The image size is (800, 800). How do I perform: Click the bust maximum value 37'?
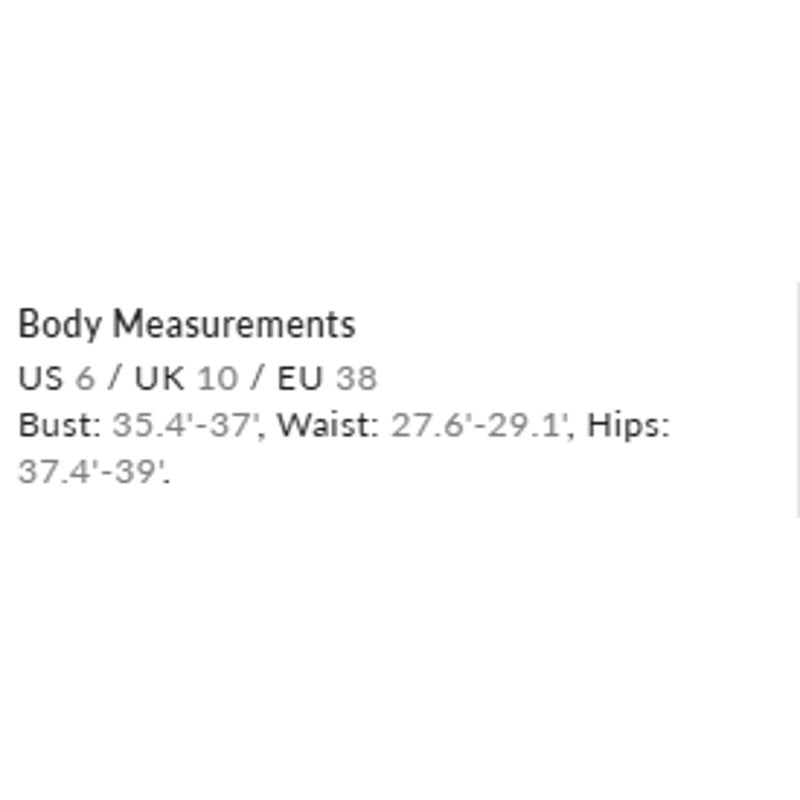click(237, 425)
